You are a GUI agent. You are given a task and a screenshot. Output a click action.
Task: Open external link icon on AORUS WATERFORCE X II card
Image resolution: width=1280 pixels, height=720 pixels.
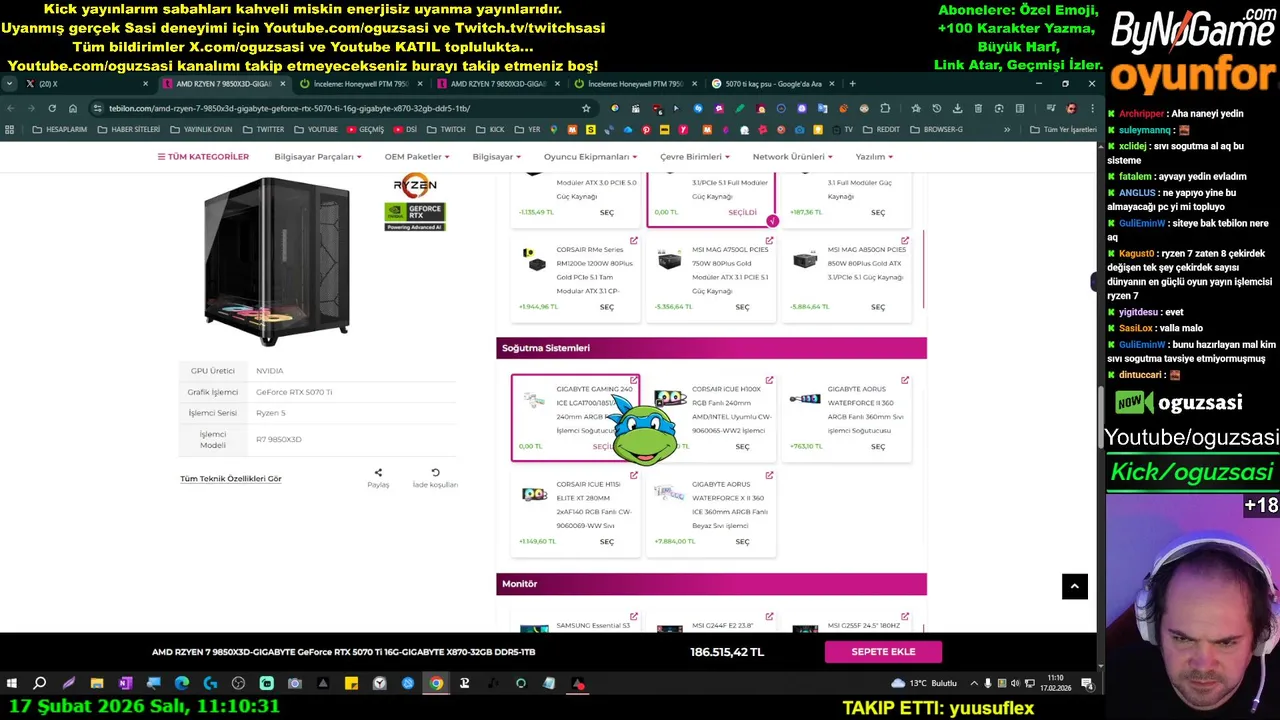[x=769, y=475]
